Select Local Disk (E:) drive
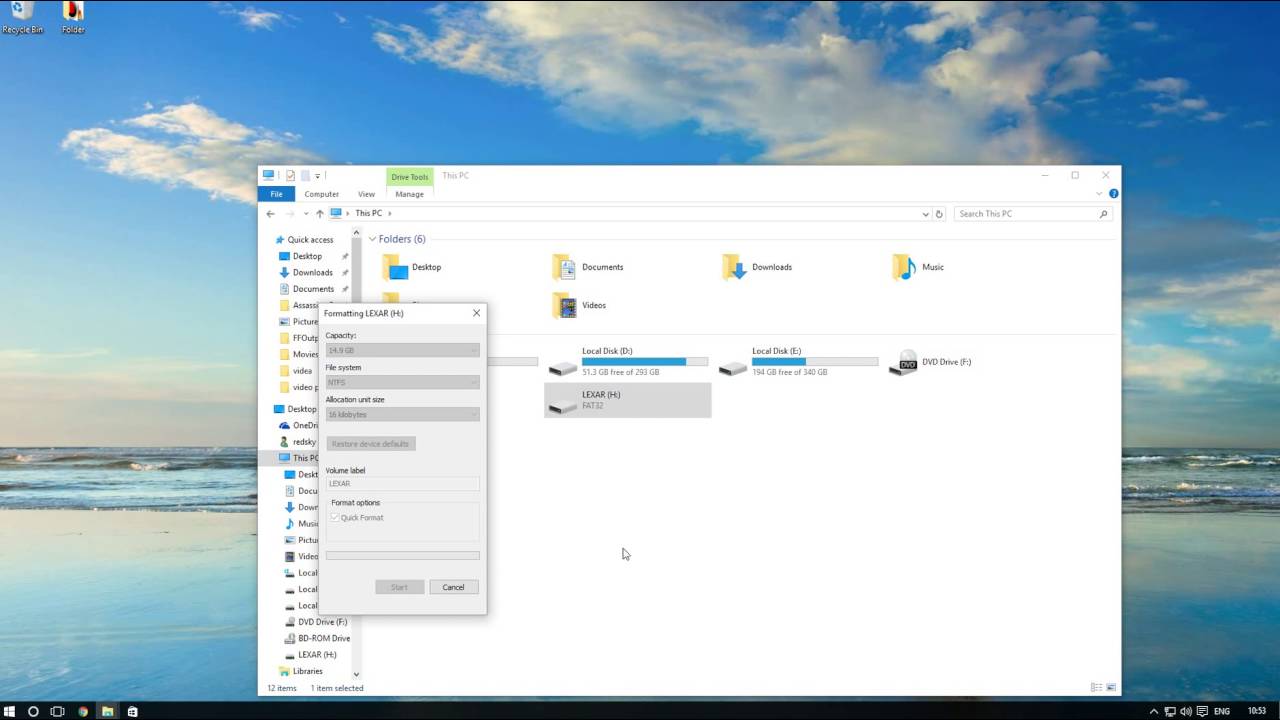 [x=798, y=362]
